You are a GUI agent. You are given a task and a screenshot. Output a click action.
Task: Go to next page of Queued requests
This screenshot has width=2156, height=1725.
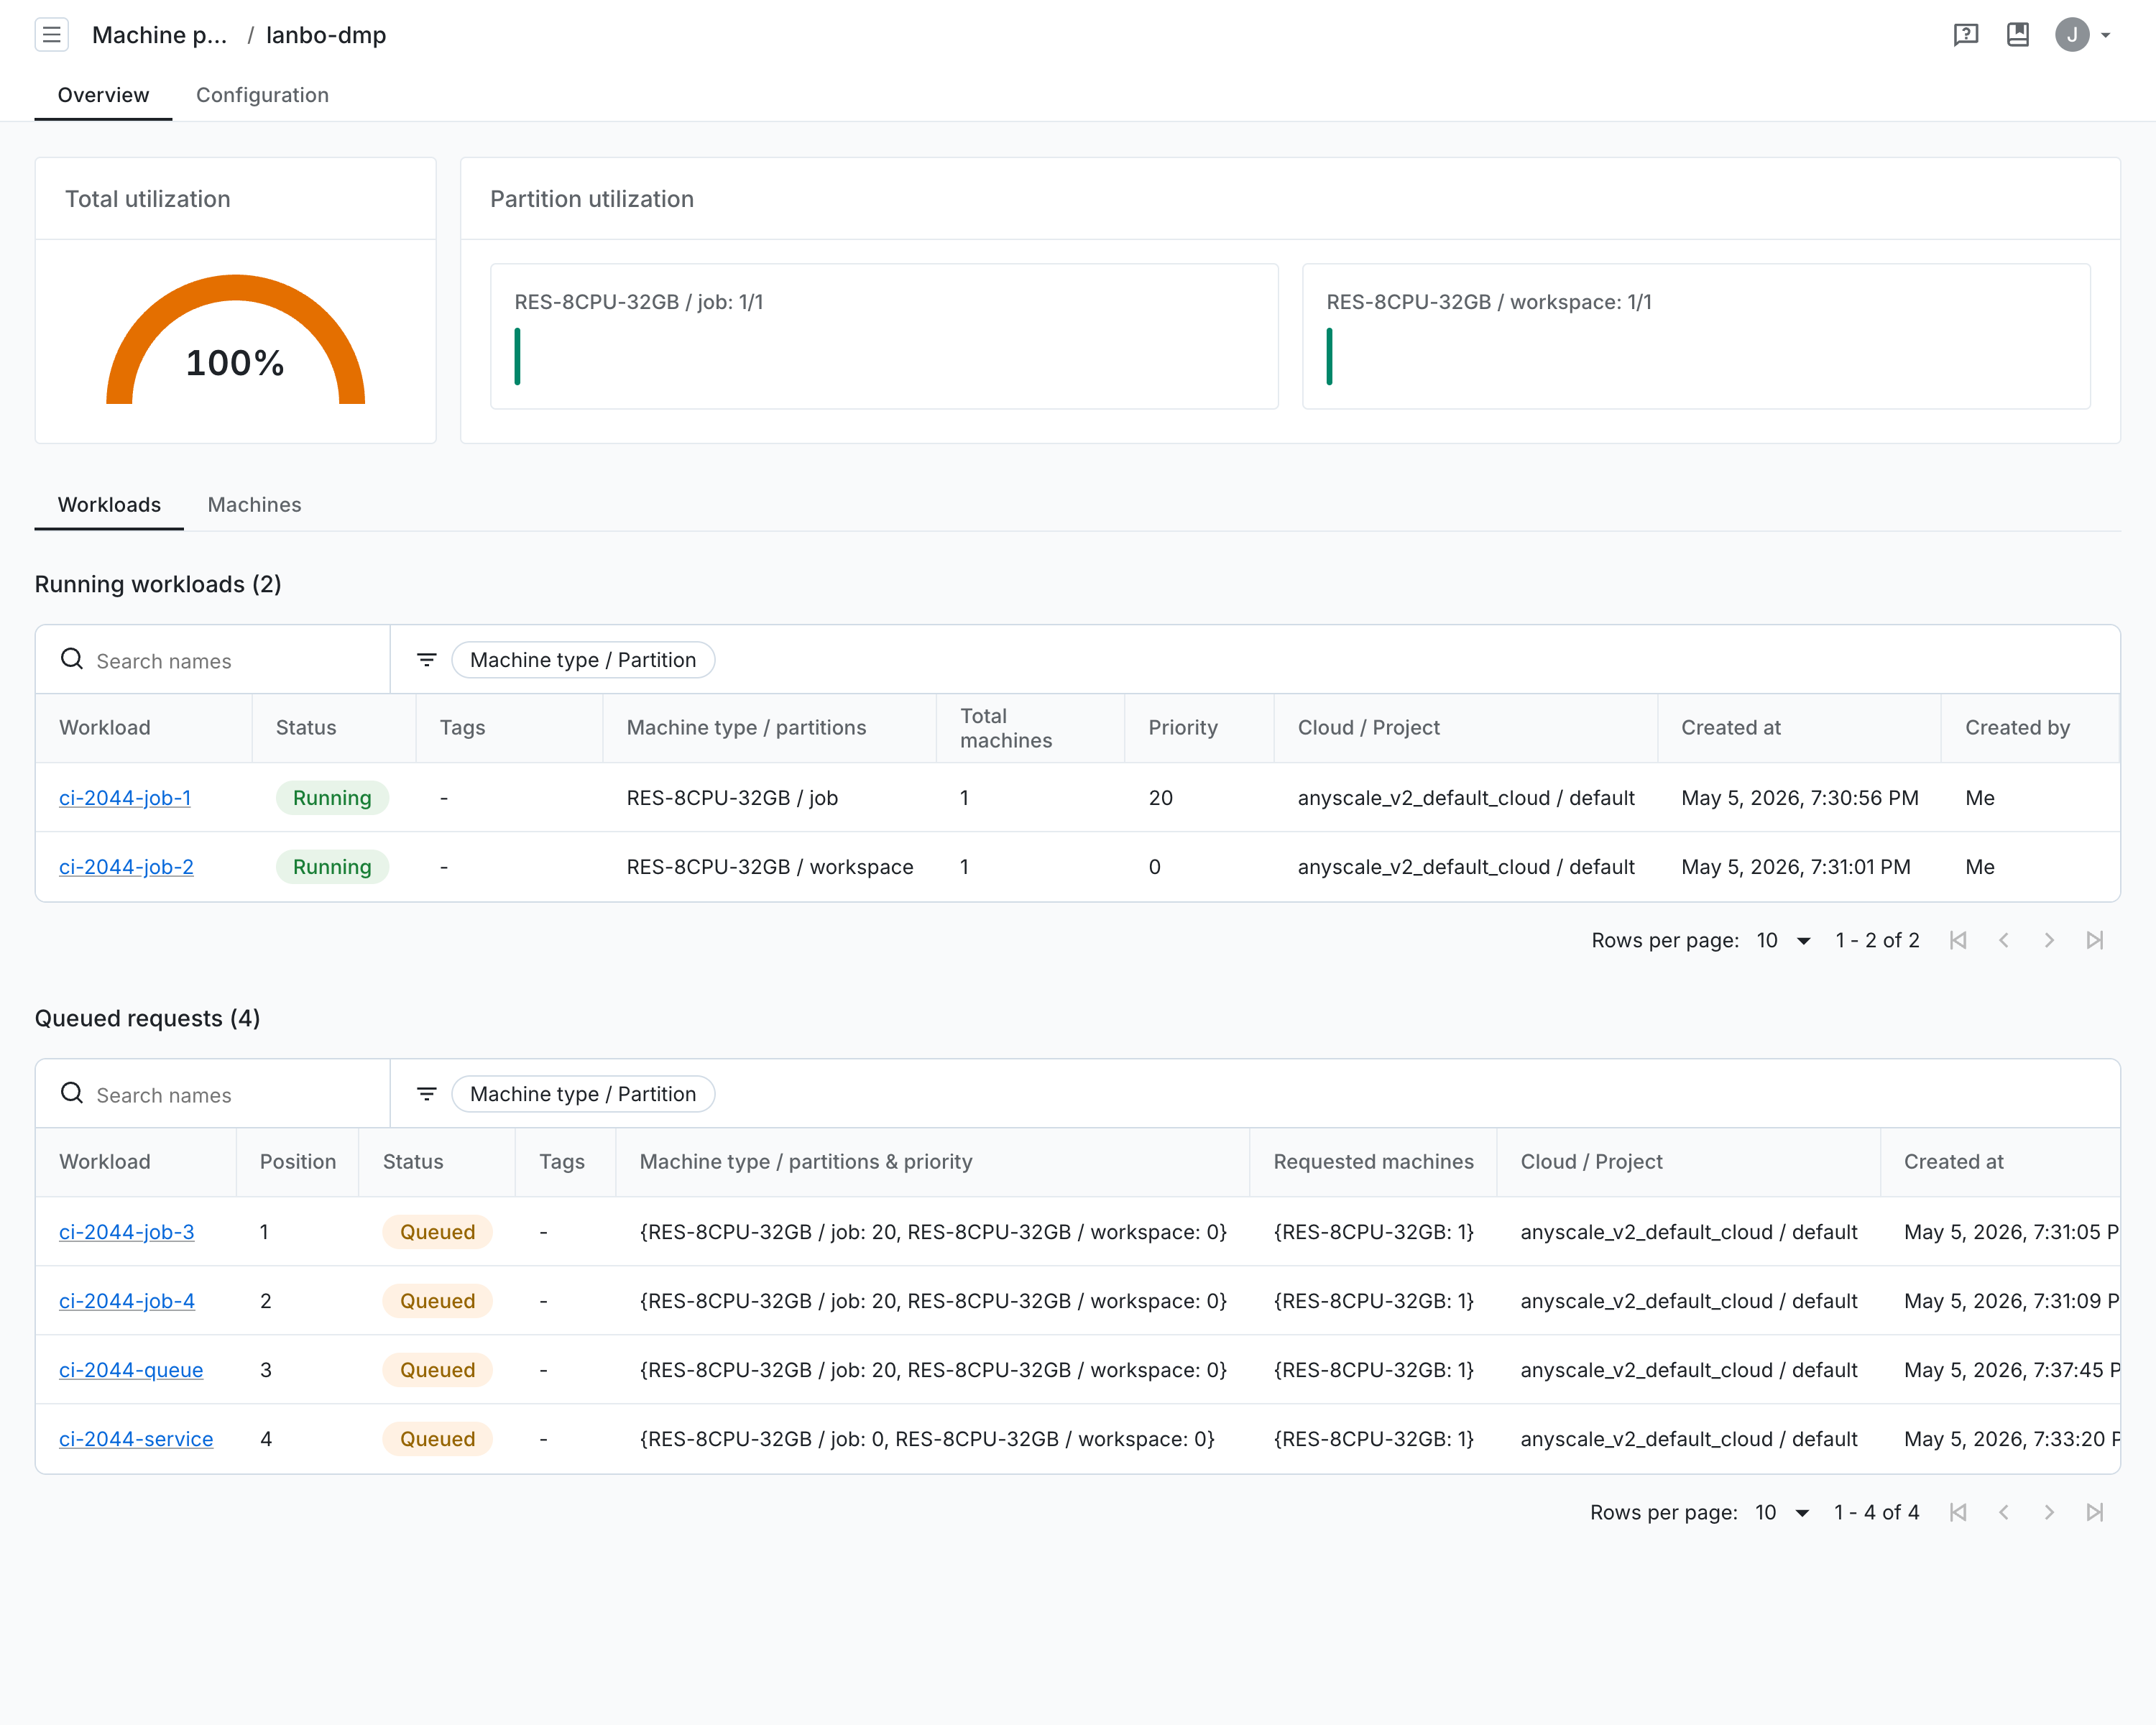(2049, 1512)
